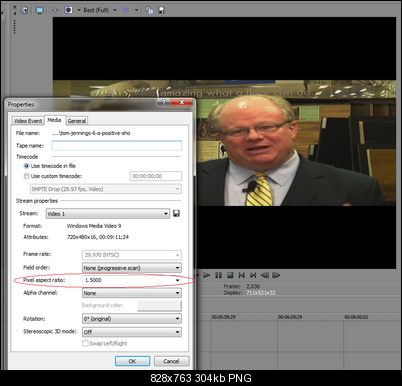This screenshot has height=386, width=402.
Task: Click the Pause button under preview
Action: click(x=218, y=275)
